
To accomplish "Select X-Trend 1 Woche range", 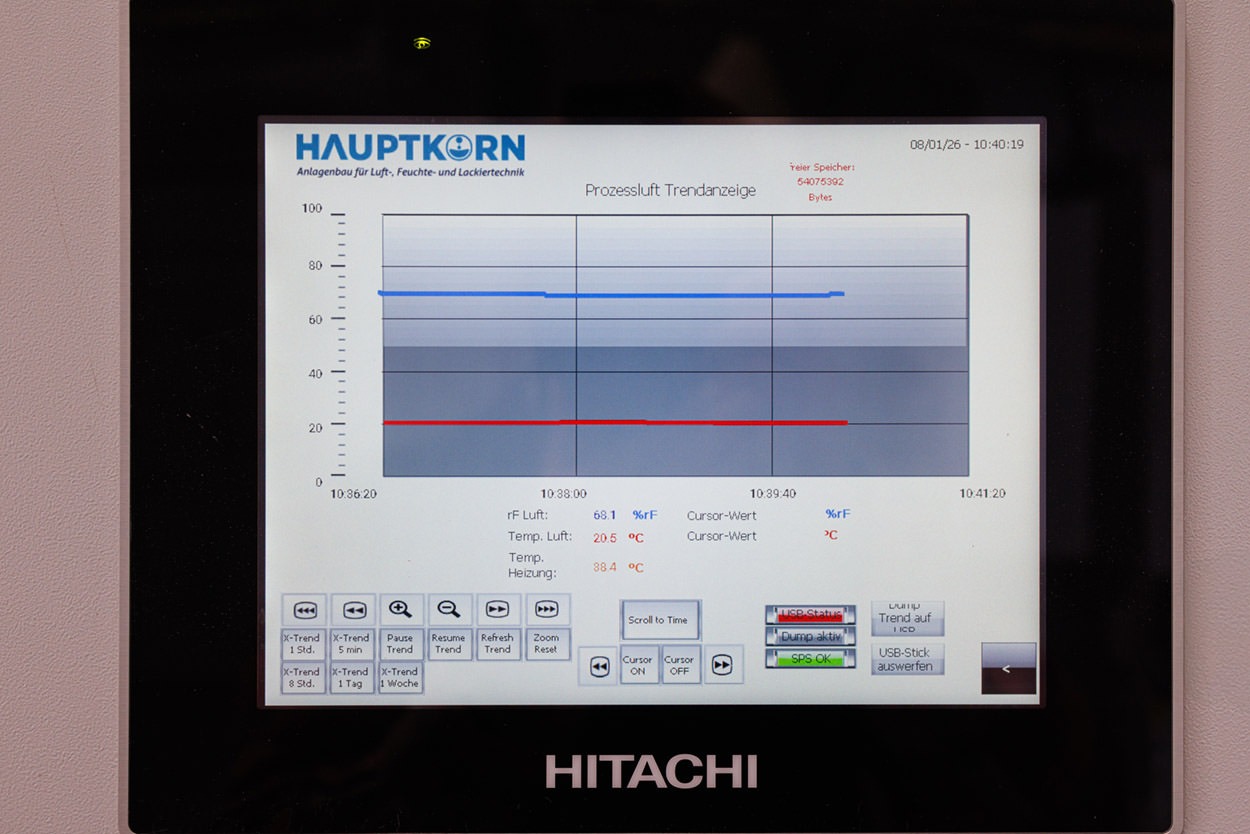I will click(400, 678).
